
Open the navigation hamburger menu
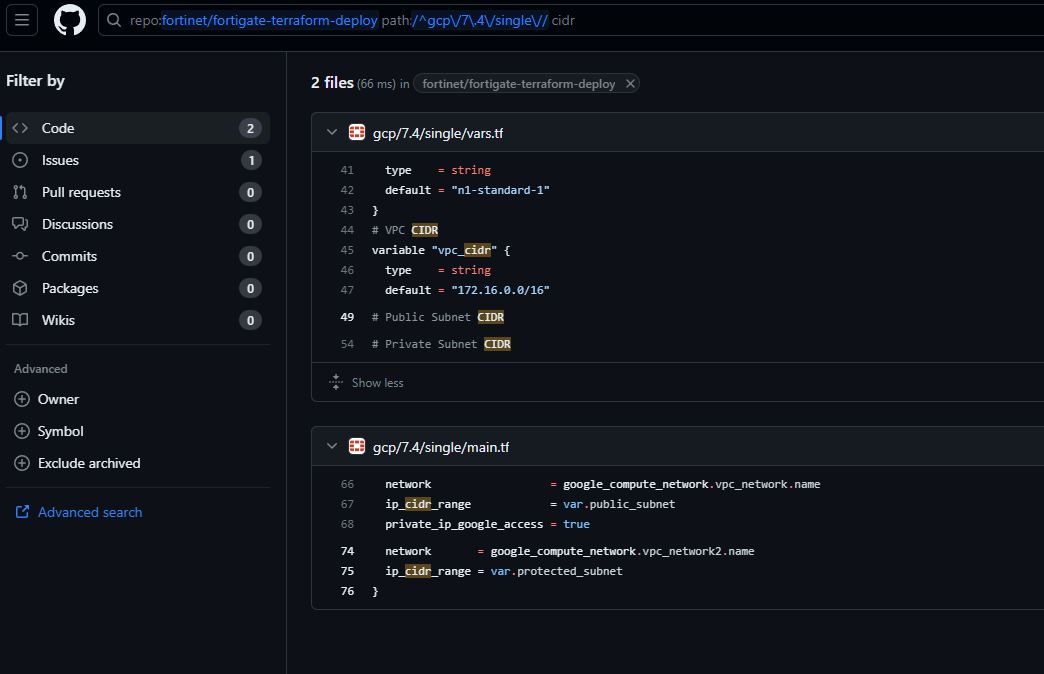click(22, 20)
